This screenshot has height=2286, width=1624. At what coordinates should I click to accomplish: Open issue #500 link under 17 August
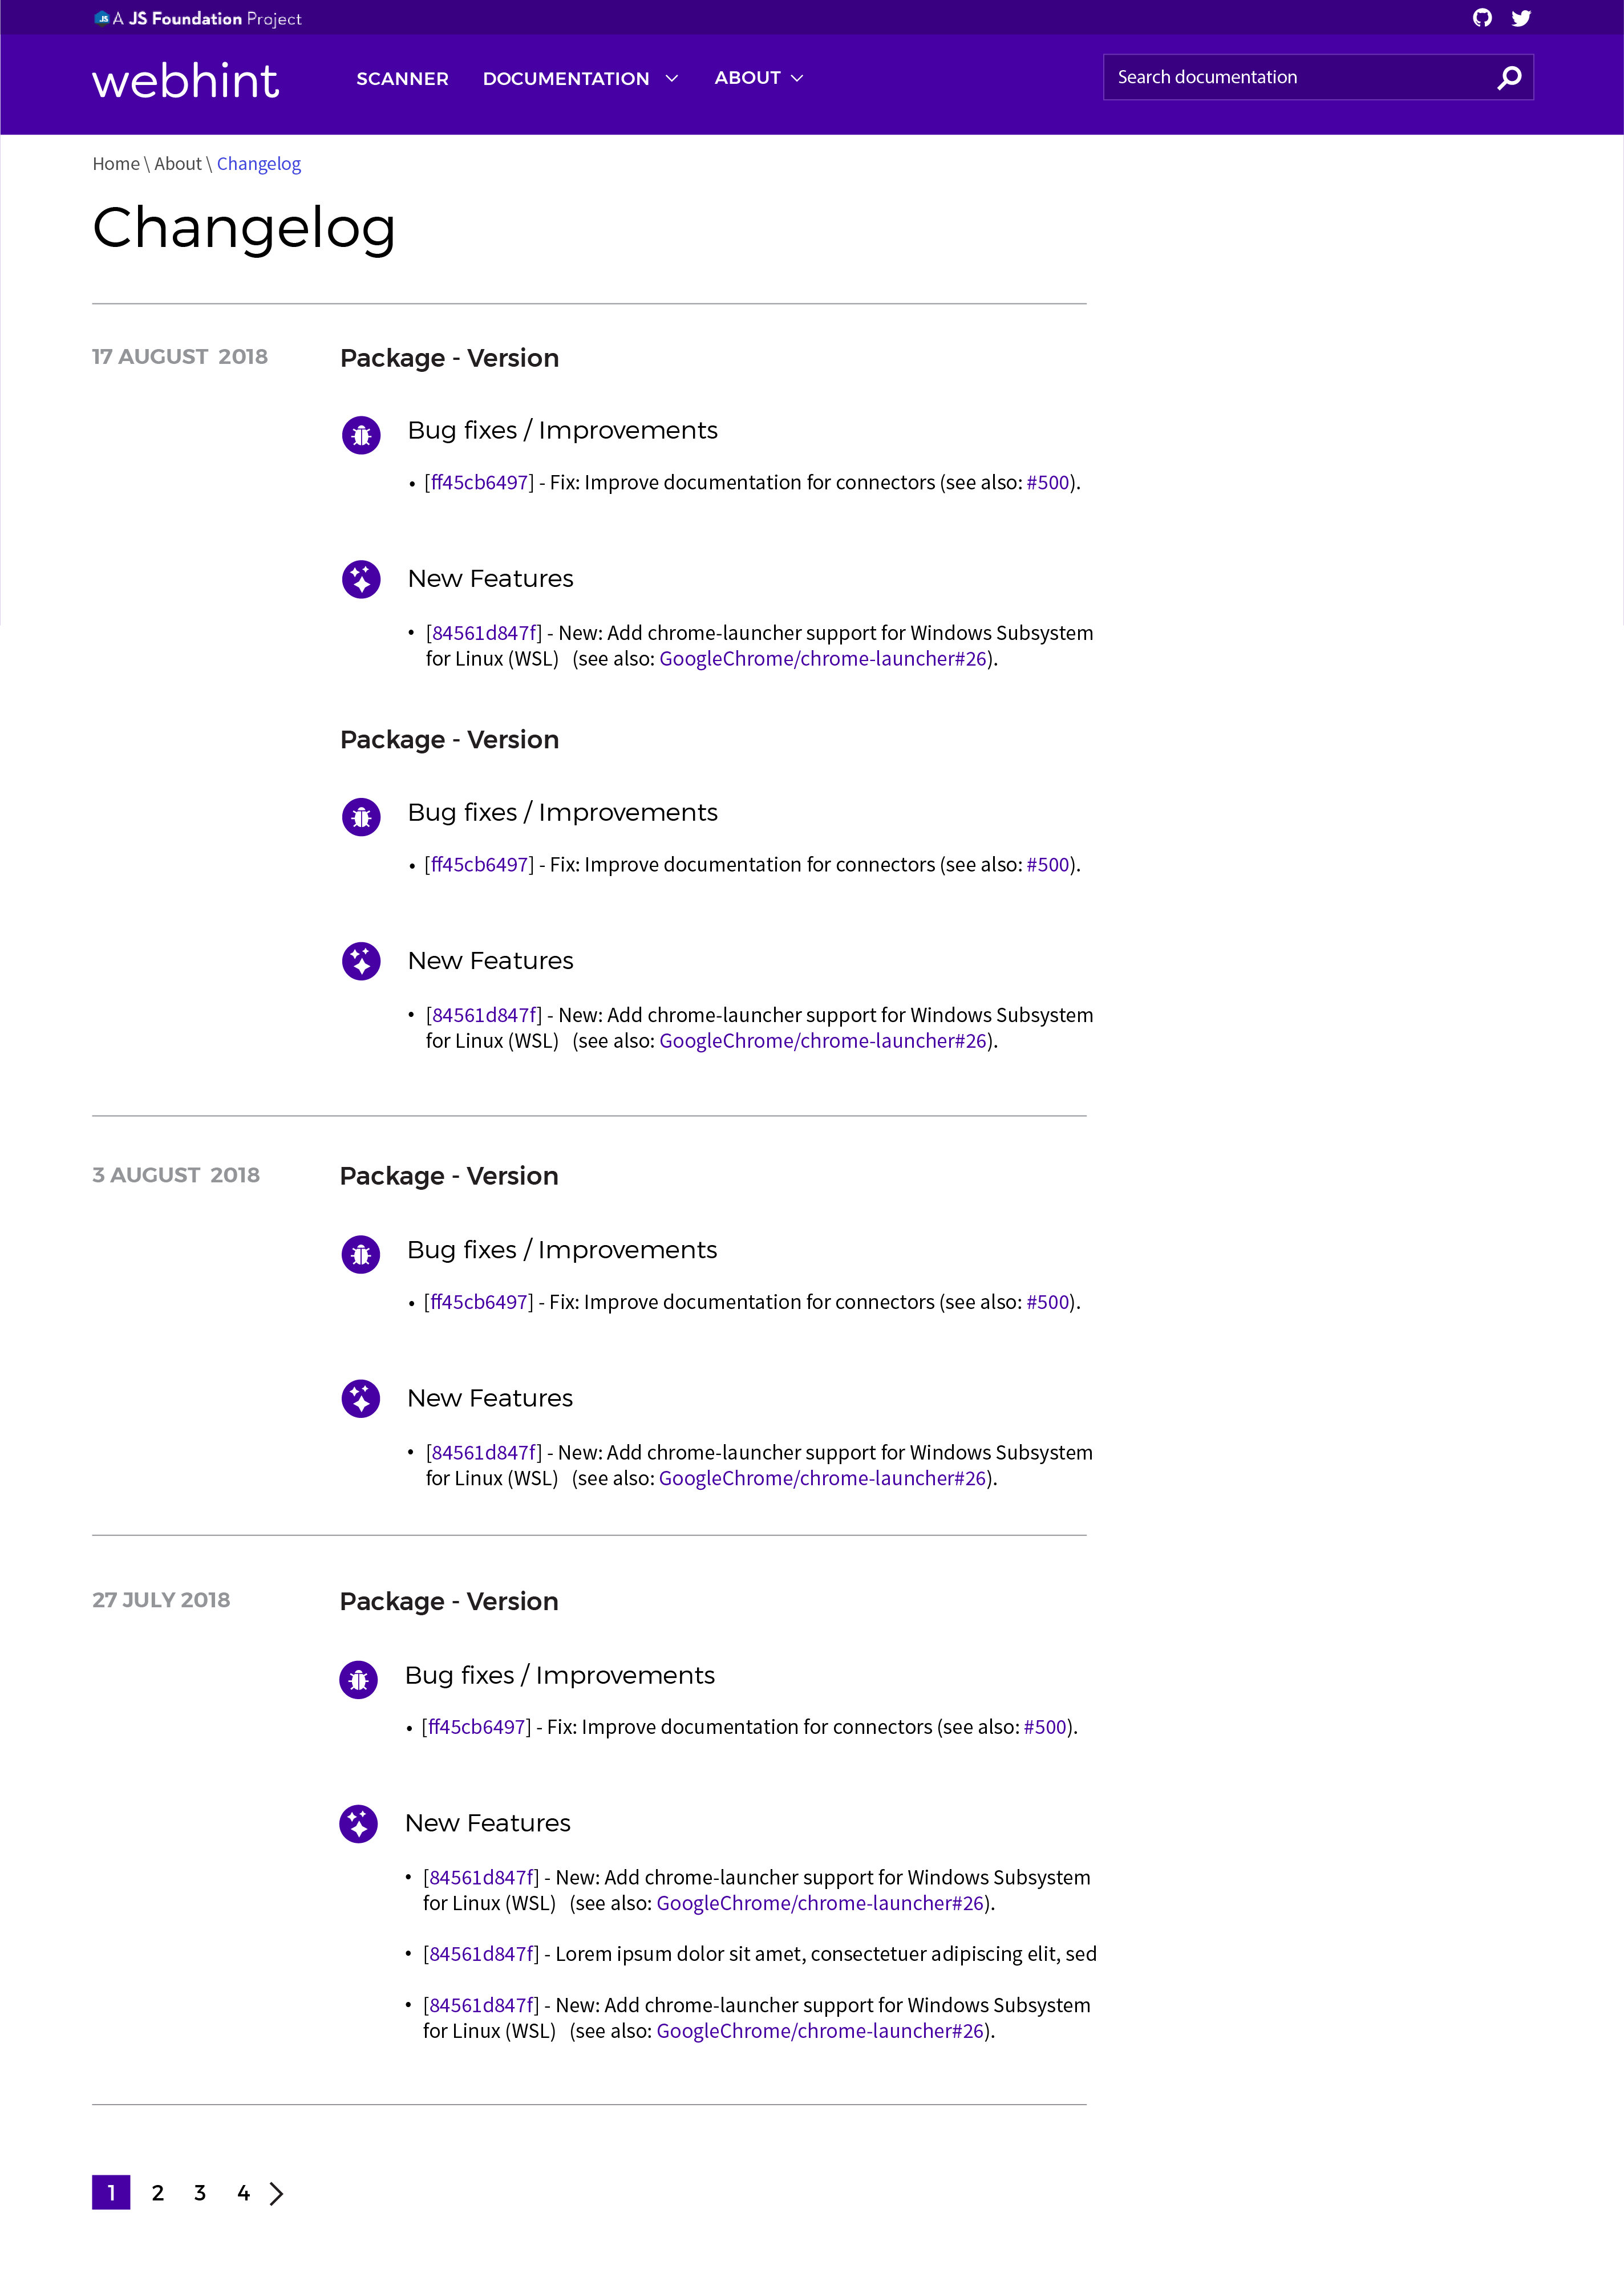(x=1046, y=482)
